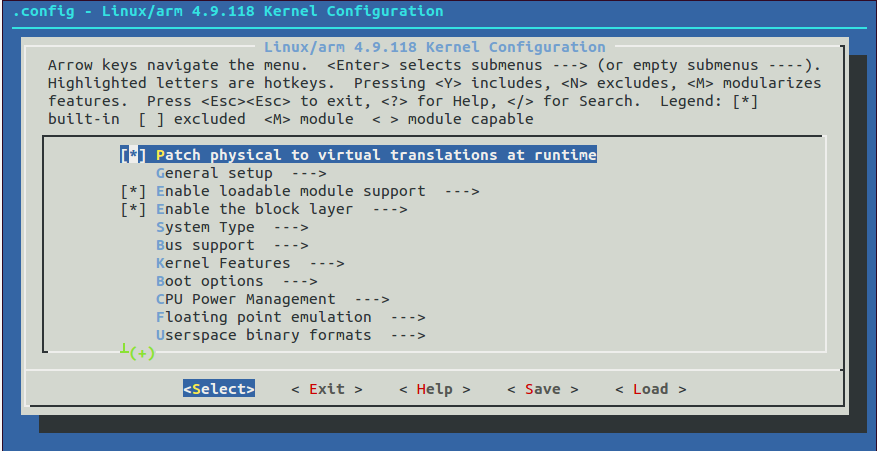Image resolution: width=877 pixels, height=451 pixels.
Task: Open Kernel Features submenu
Action: 250,264
